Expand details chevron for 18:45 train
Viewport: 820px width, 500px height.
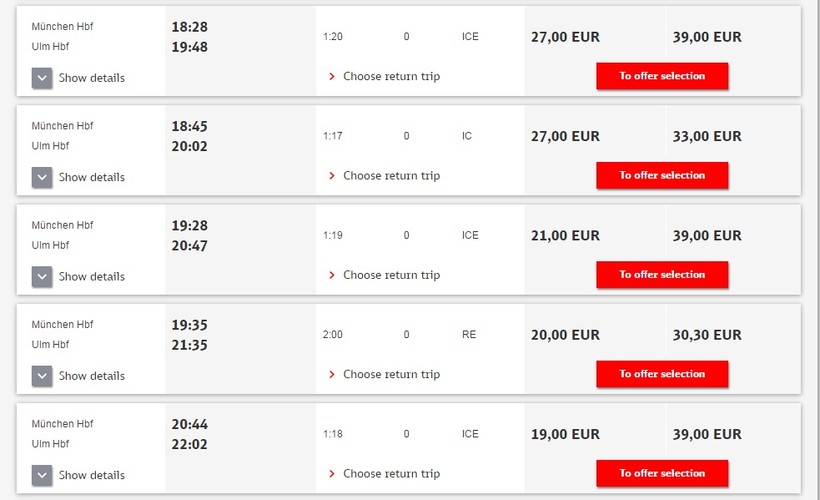tap(42, 177)
